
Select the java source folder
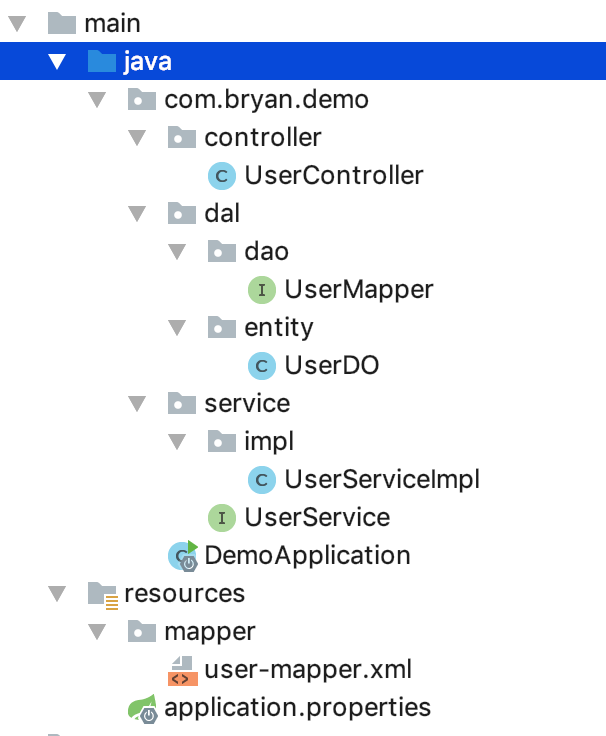pyautogui.click(x=147, y=62)
